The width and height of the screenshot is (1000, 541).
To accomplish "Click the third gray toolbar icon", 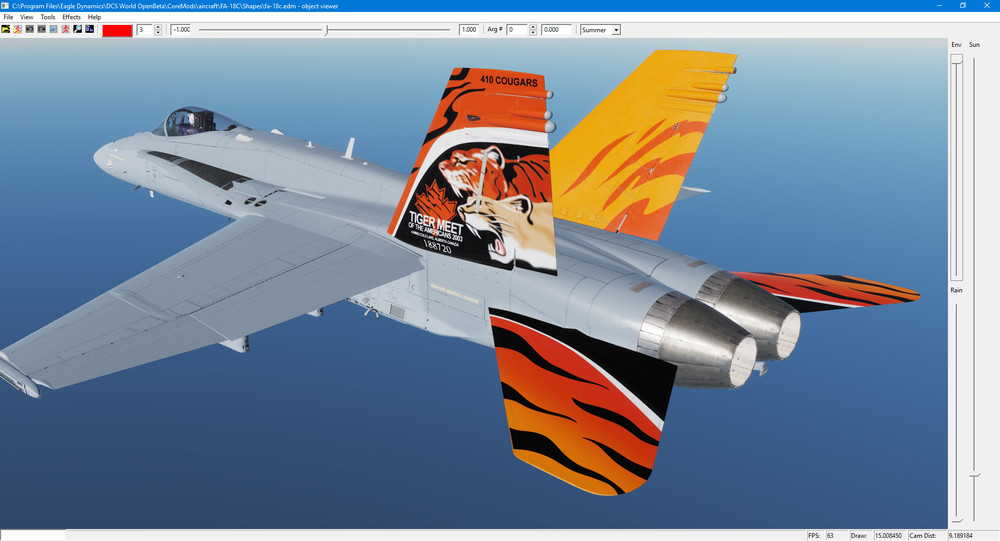I will [30, 29].
